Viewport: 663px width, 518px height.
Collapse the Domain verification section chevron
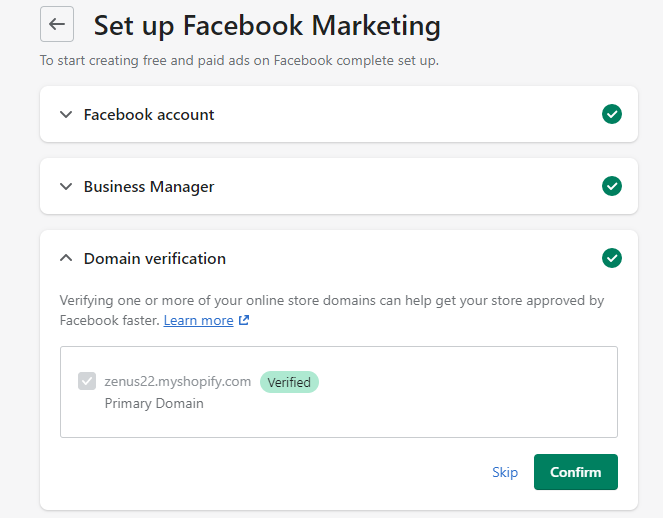(66, 258)
